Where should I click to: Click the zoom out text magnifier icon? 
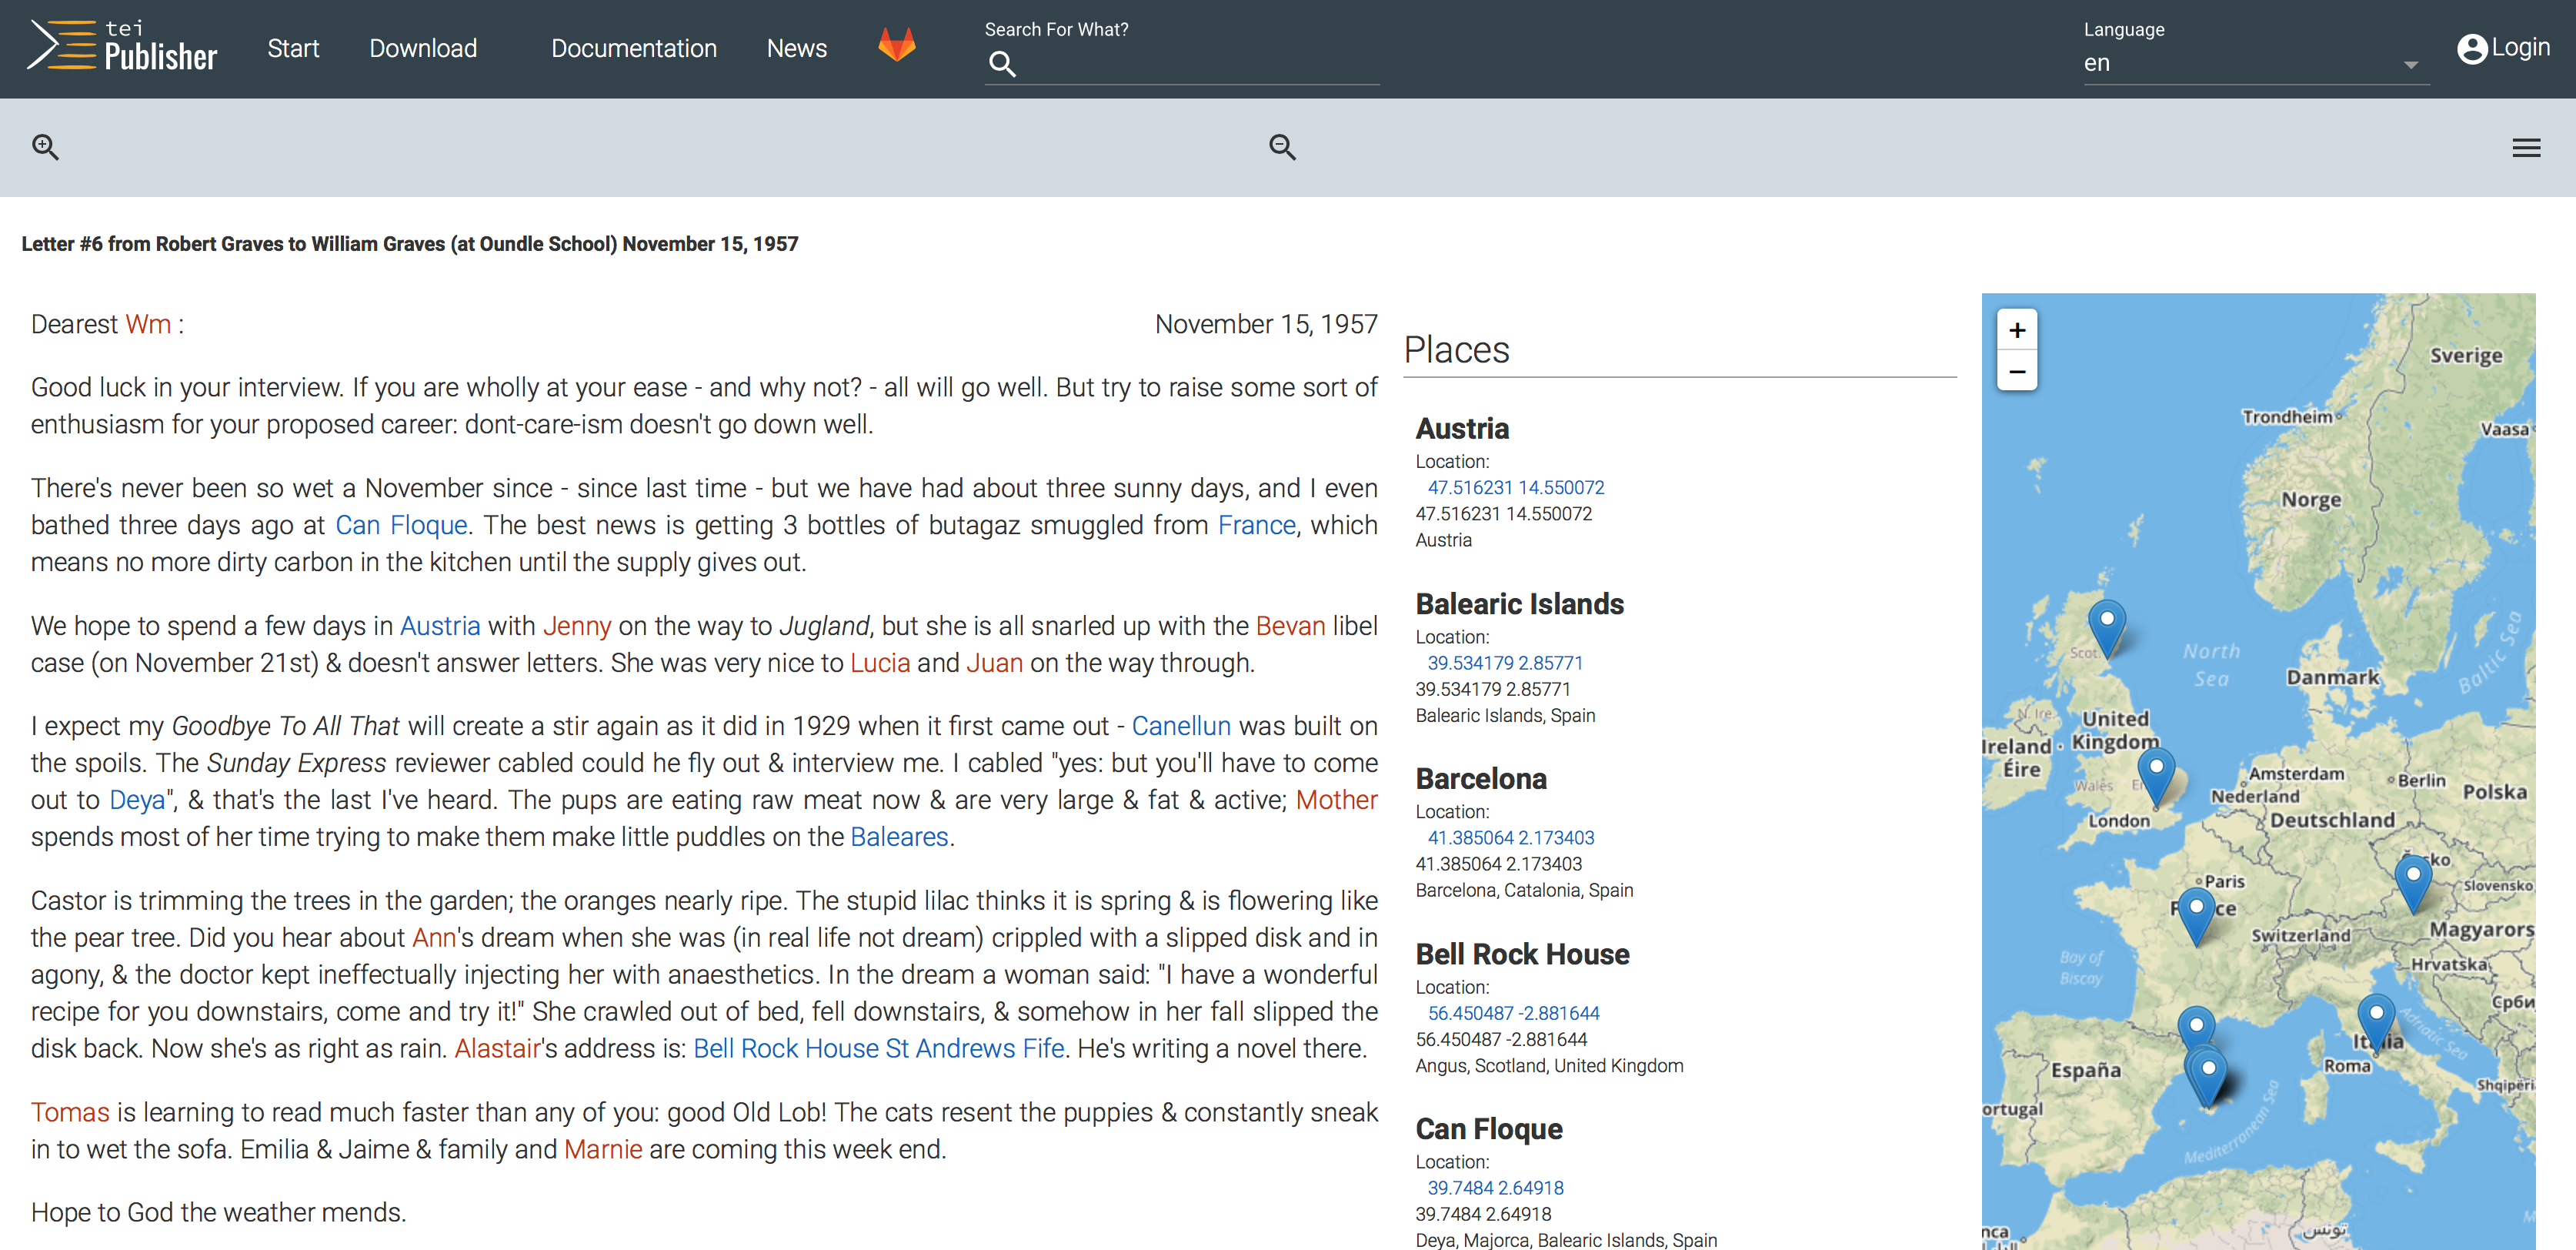[1282, 148]
